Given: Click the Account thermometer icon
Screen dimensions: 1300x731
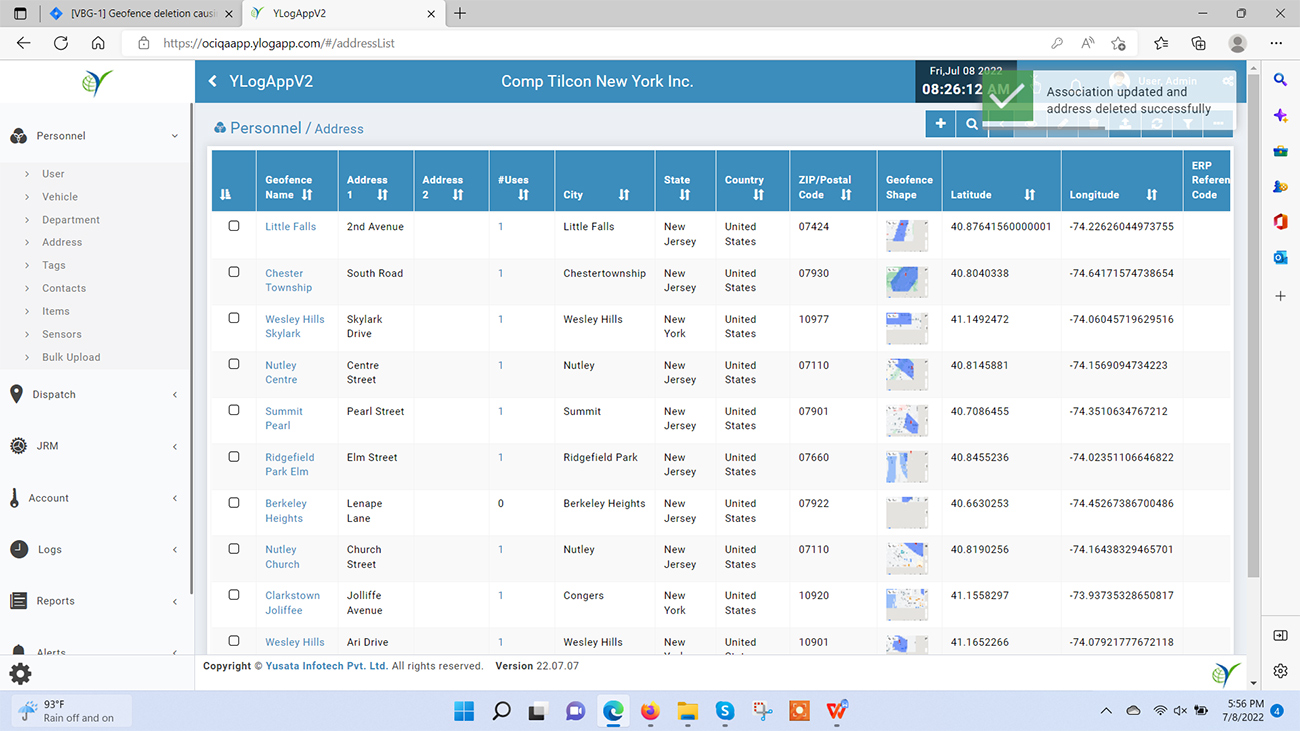Looking at the screenshot, I should pos(15,498).
